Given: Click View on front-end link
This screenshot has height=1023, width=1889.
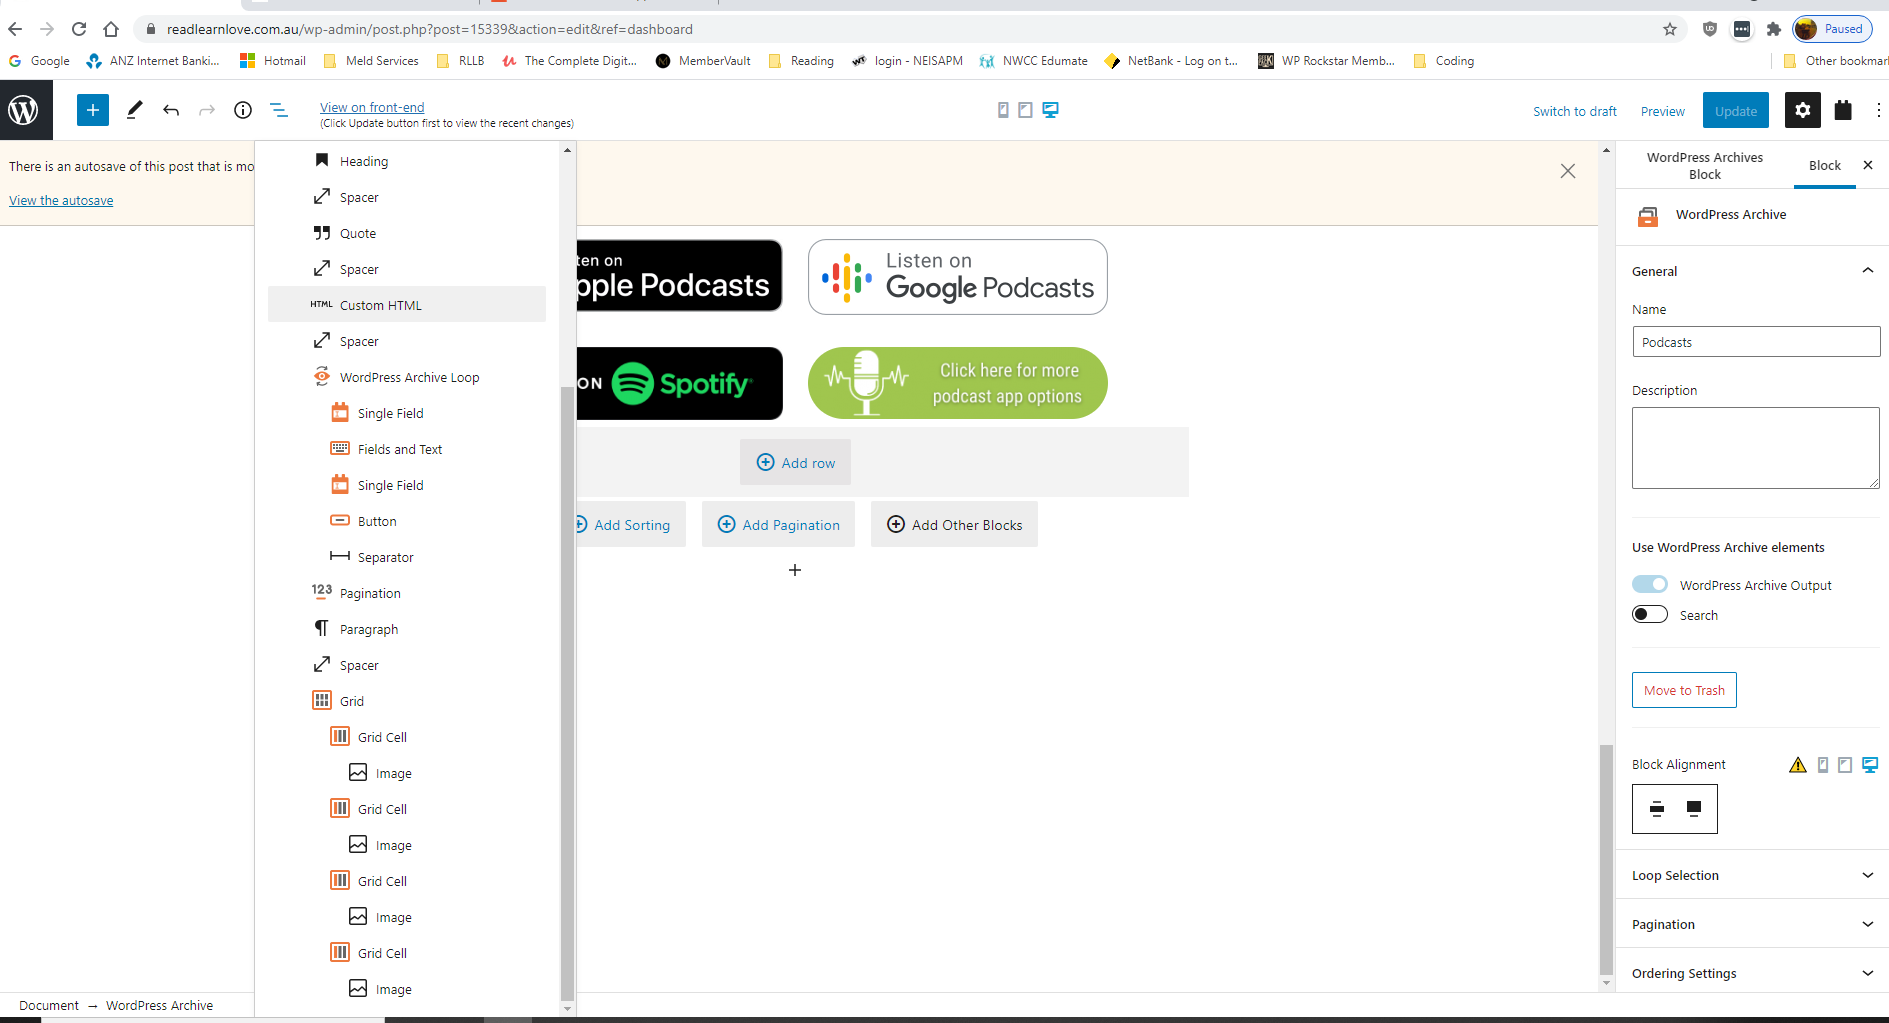Looking at the screenshot, I should (372, 107).
